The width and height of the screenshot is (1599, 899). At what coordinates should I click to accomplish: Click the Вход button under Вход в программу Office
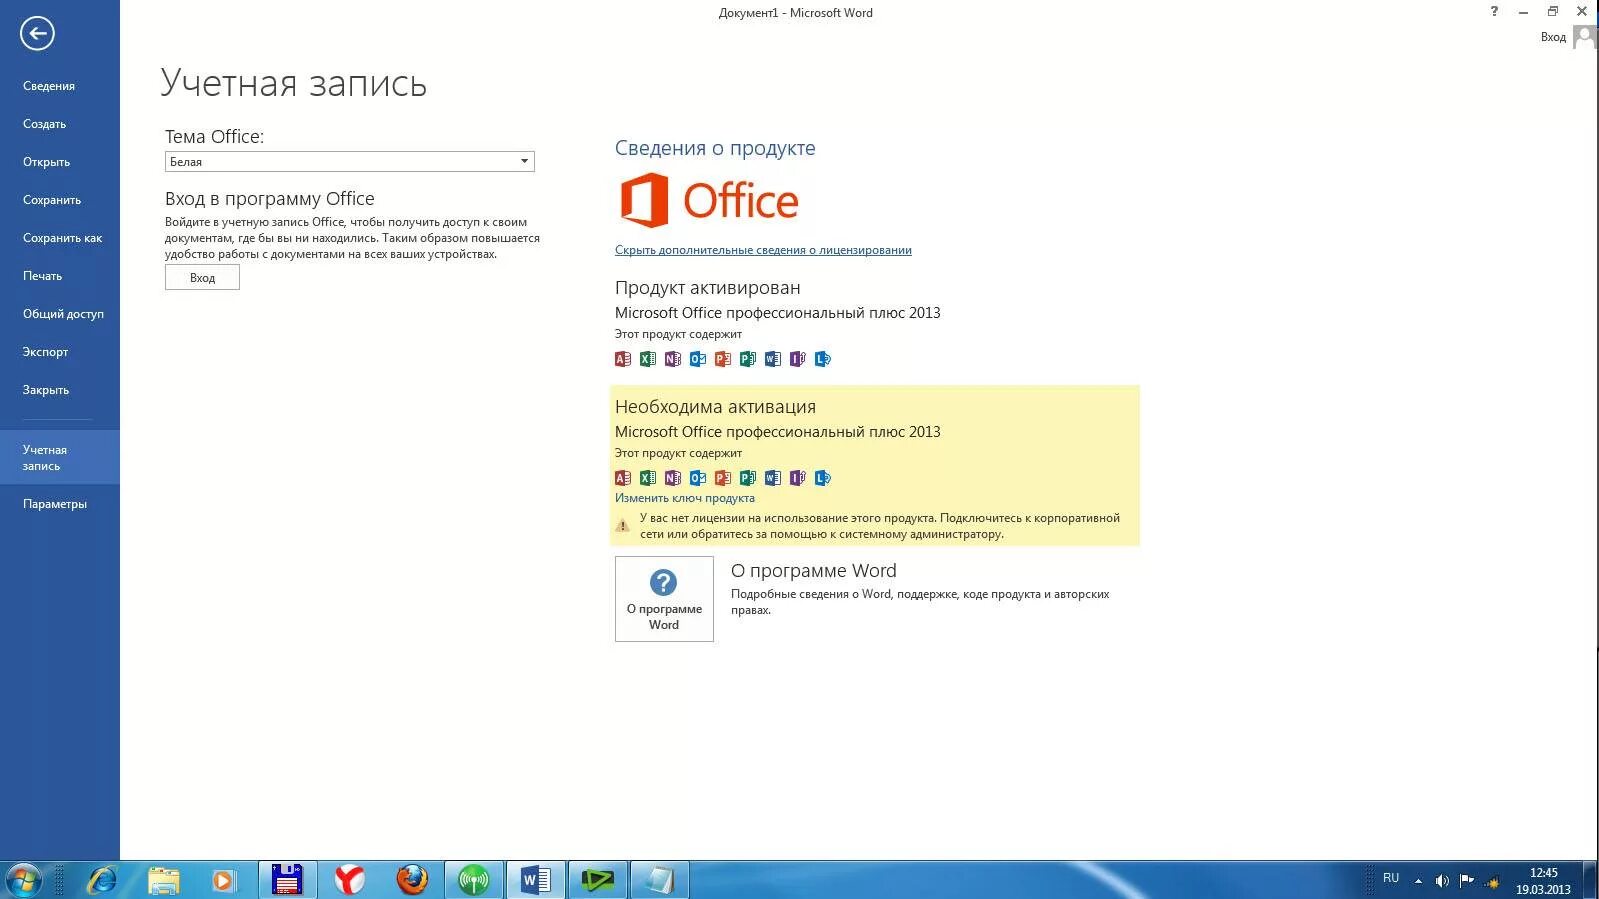click(202, 278)
